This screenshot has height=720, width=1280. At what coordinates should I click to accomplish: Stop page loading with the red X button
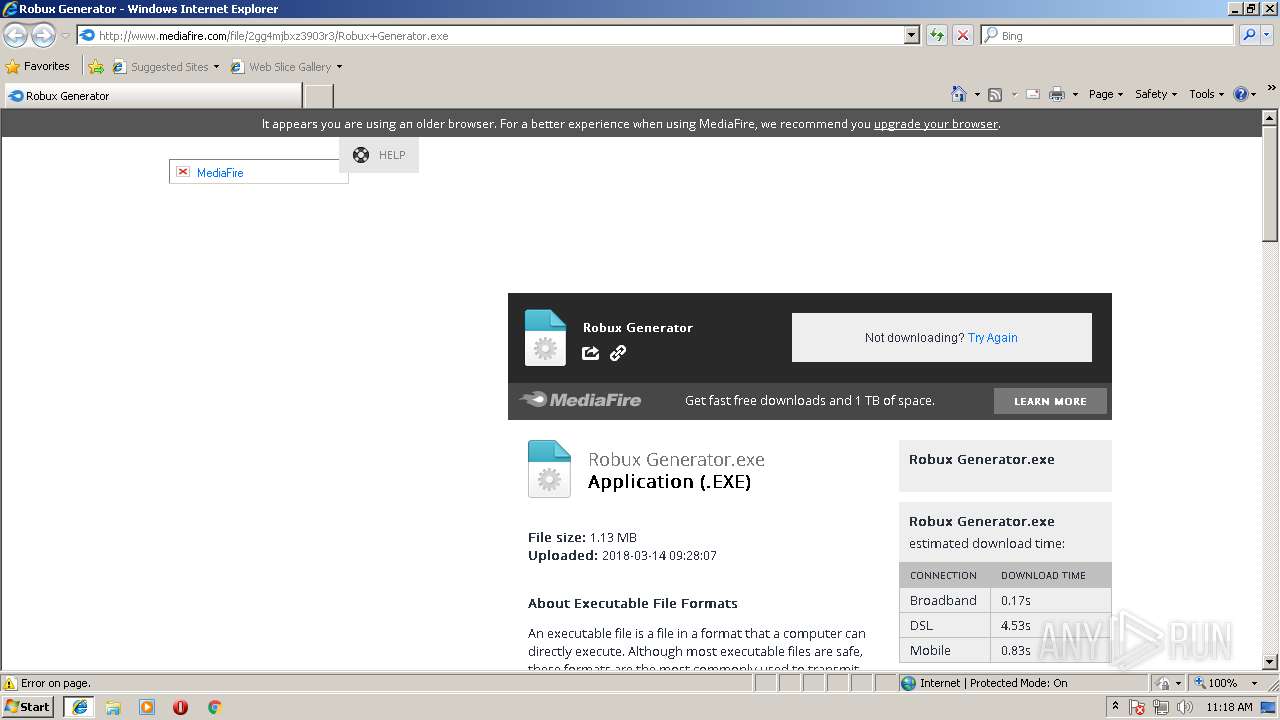tap(963, 35)
